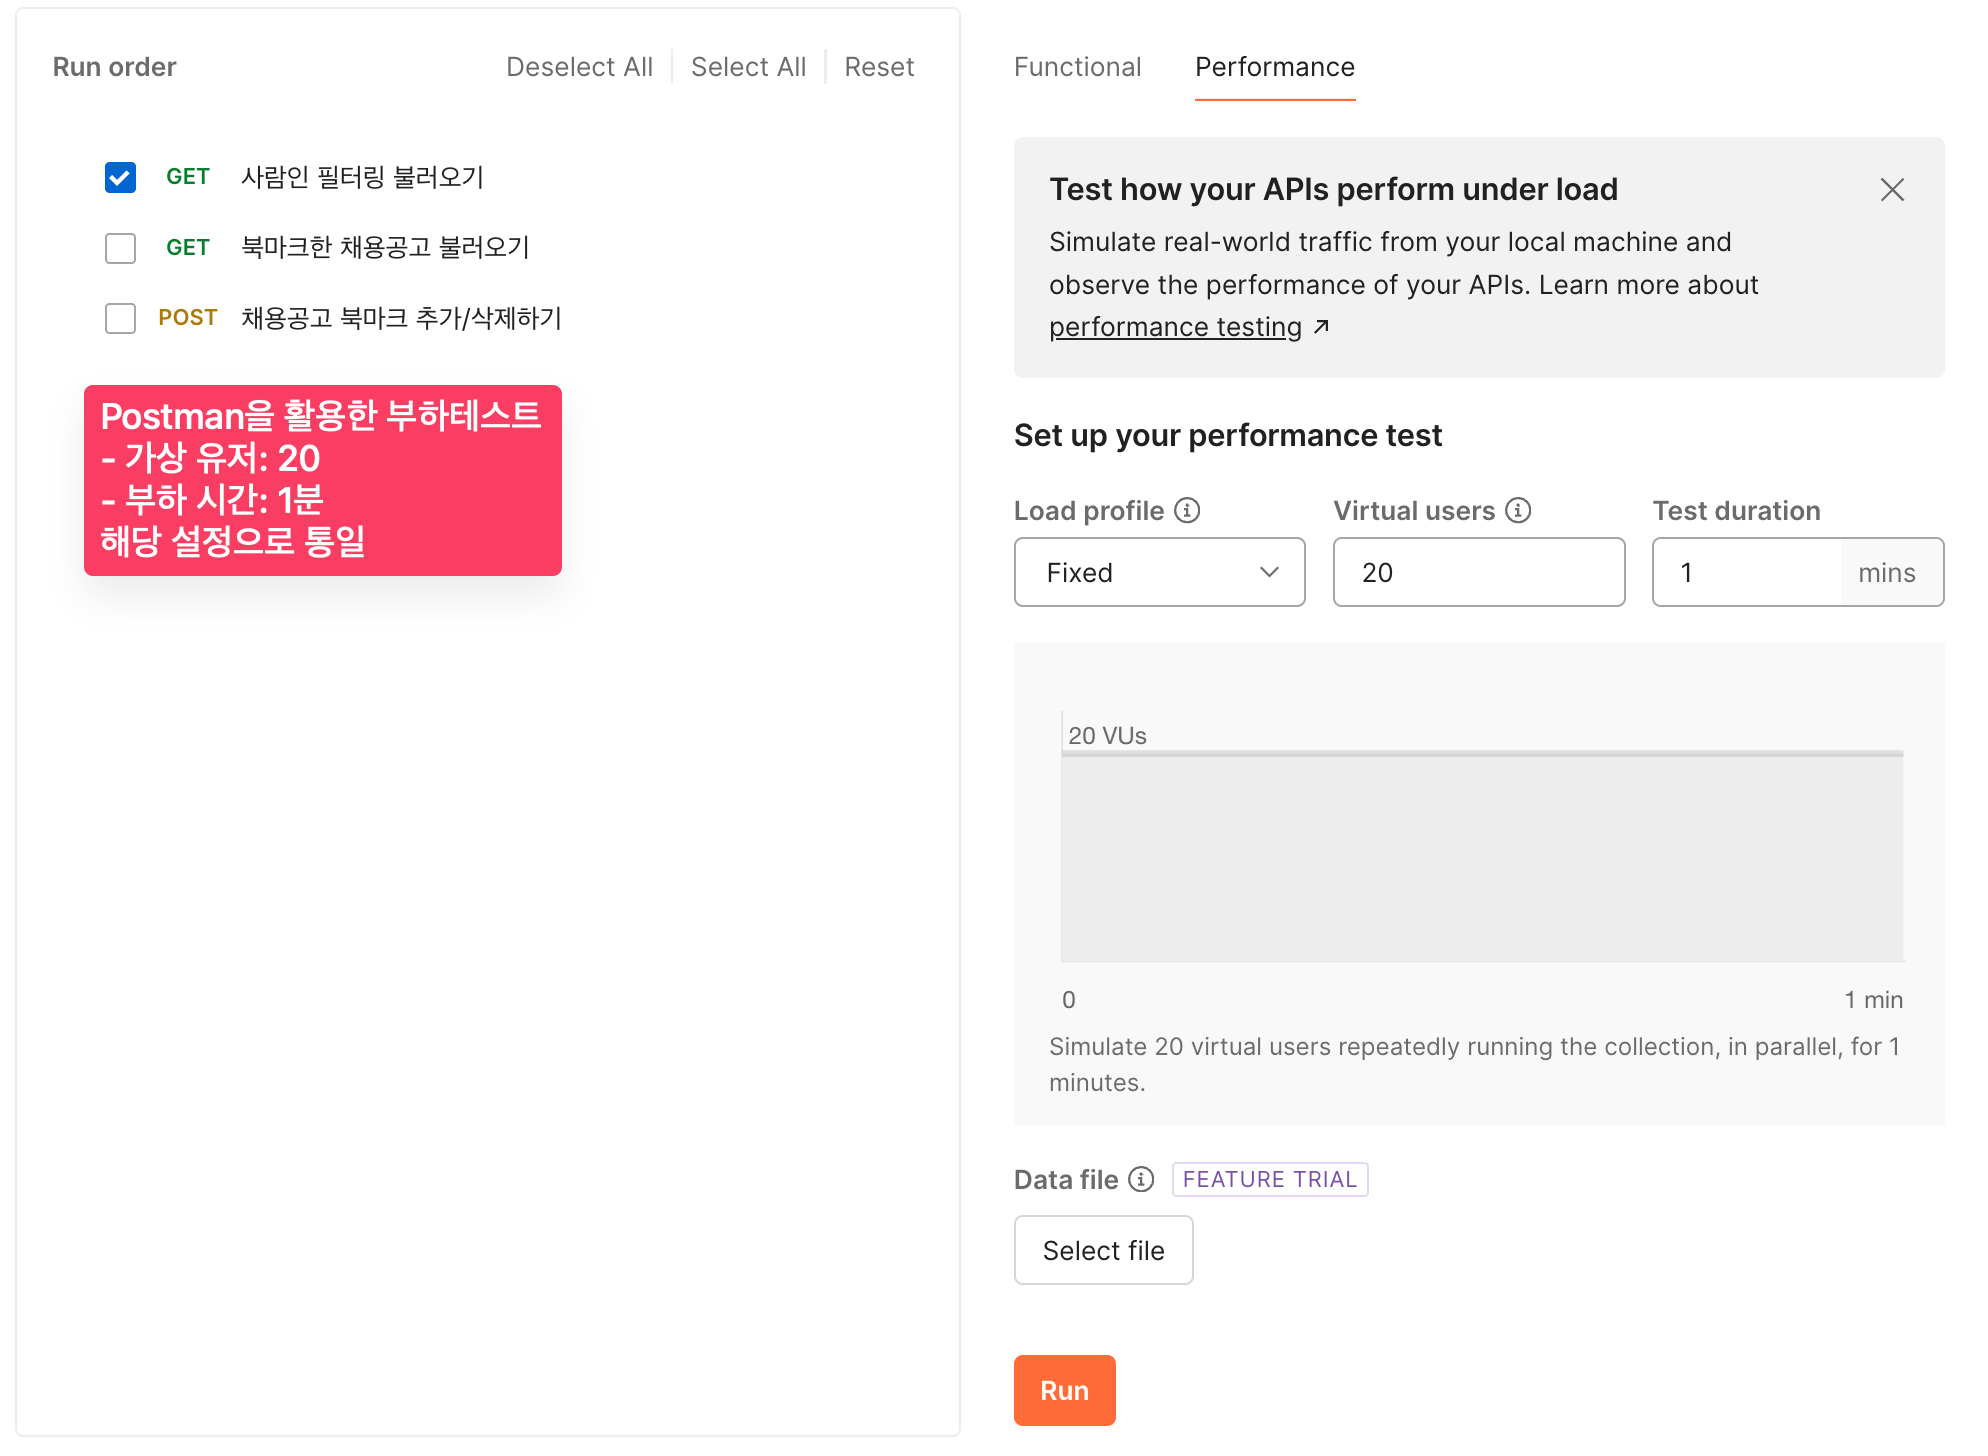Click the Select file button for Data file

click(1105, 1251)
